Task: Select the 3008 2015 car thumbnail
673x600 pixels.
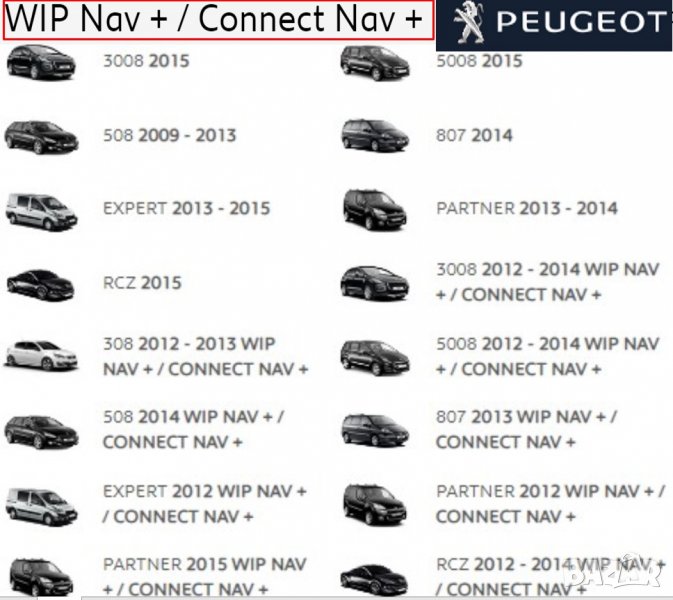Action: (41, 63)
